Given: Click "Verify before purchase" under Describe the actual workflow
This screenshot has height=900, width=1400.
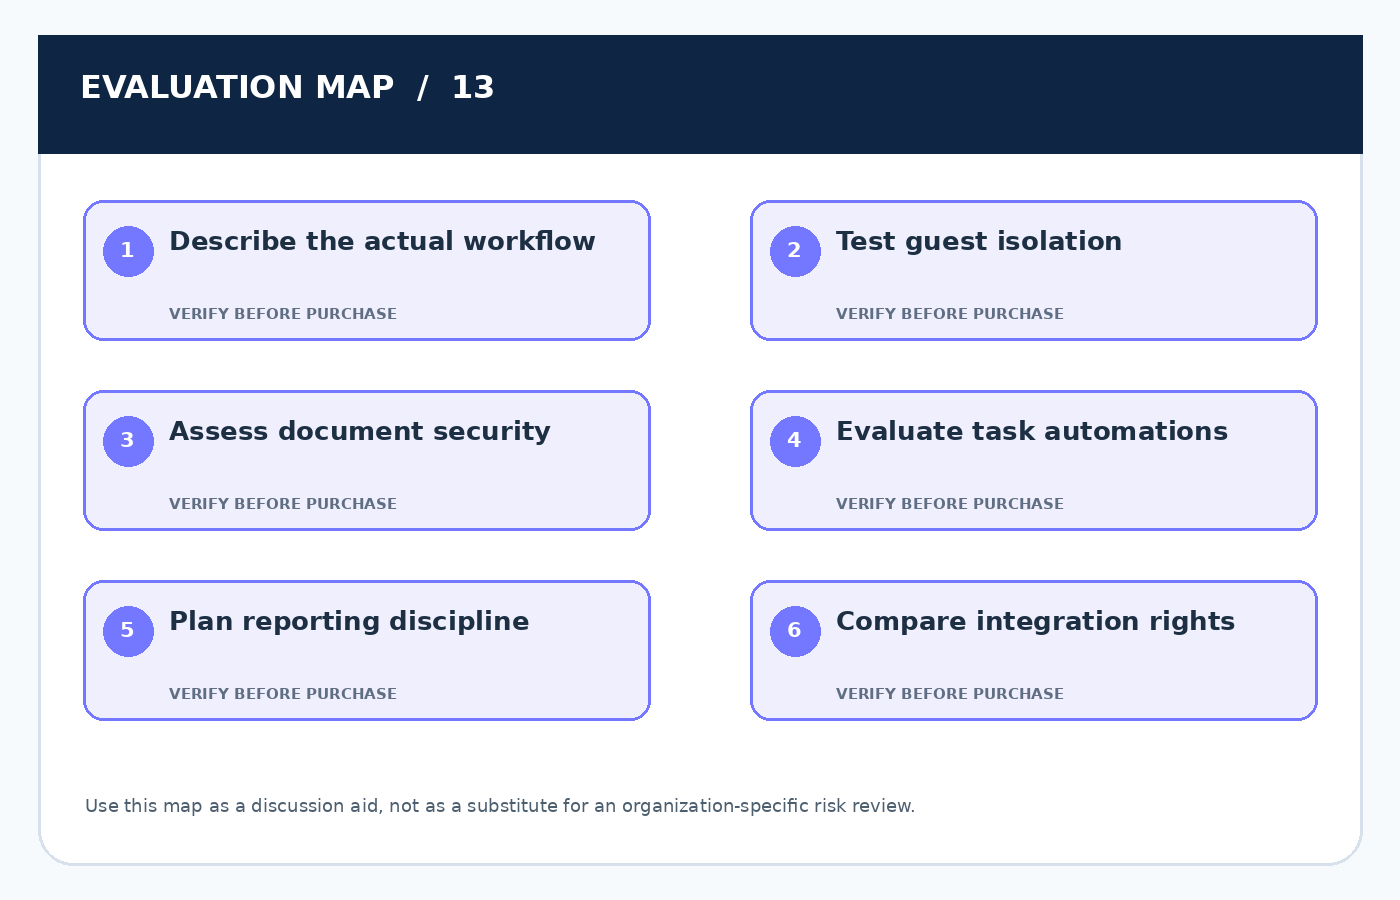Looking at the screenshot, I should click(x=283, y=314).
